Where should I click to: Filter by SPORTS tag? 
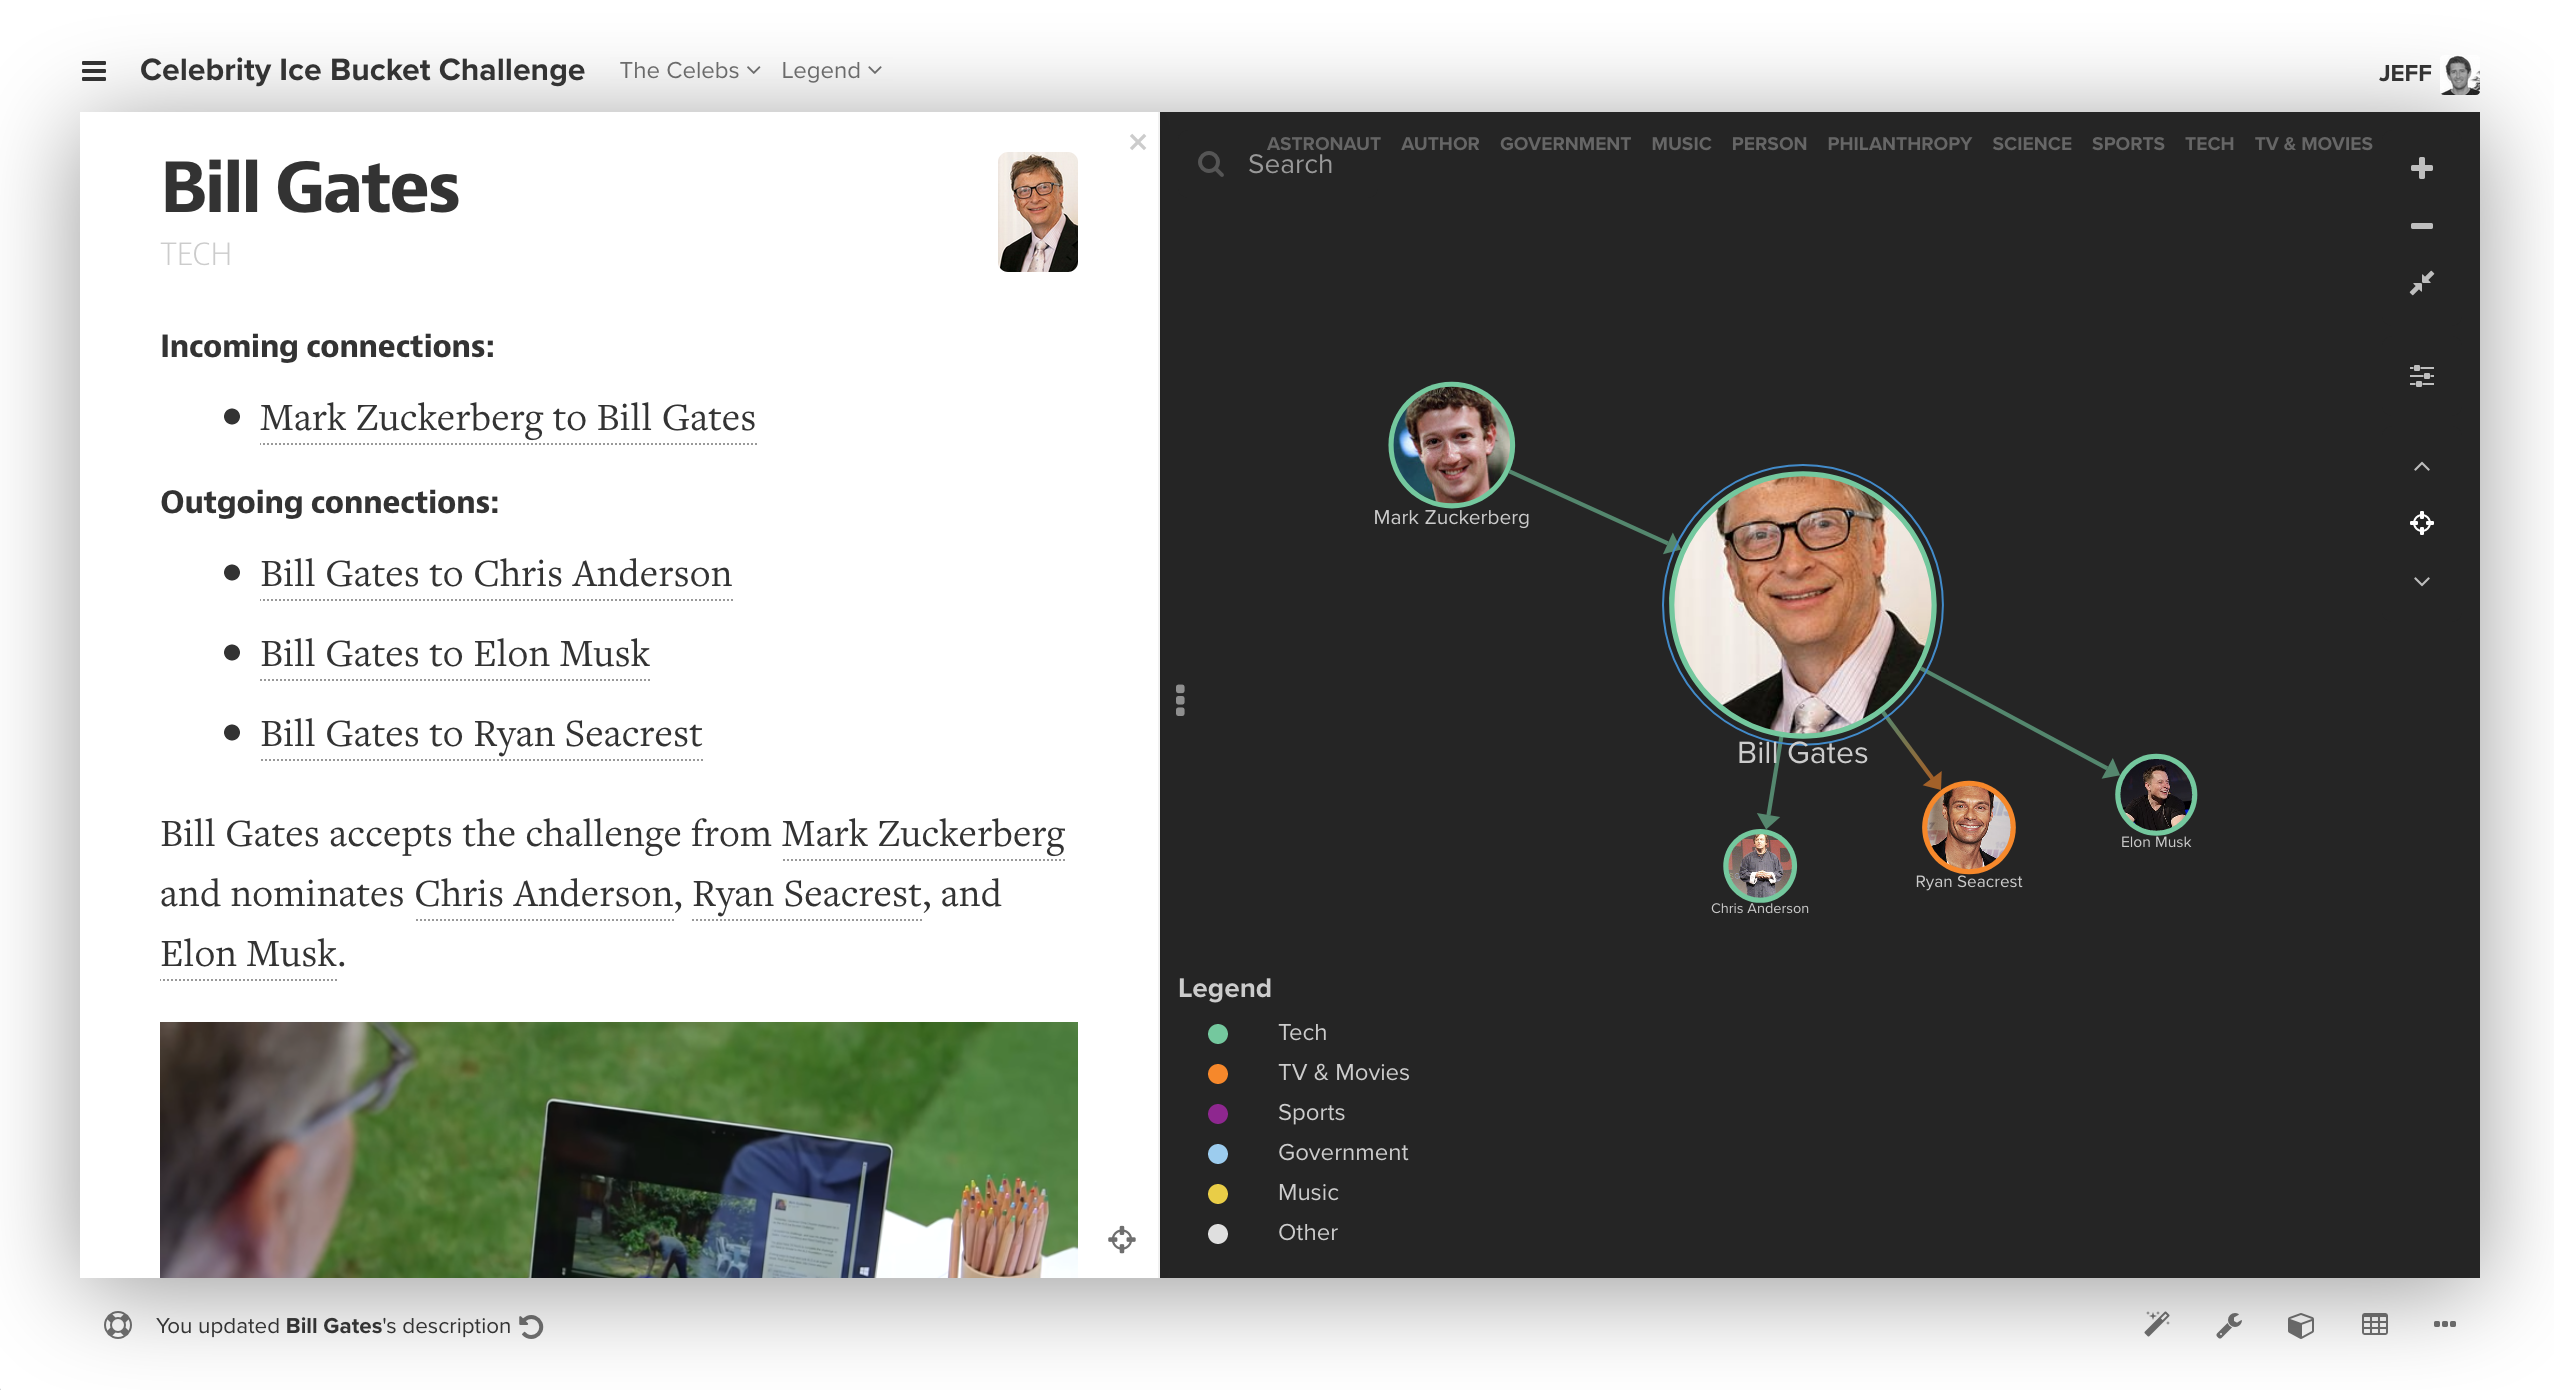pos(2128,144)
